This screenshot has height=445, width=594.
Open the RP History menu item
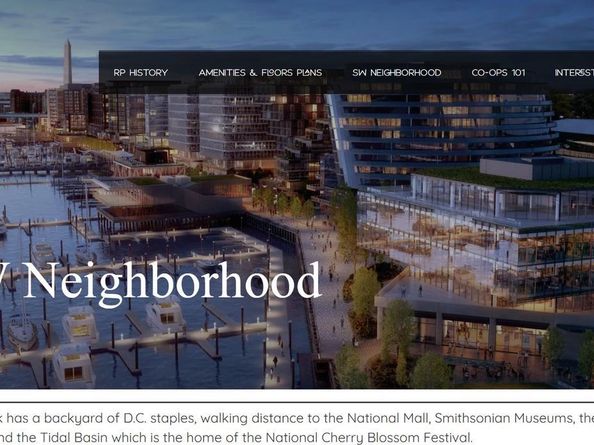coord(141,73)
